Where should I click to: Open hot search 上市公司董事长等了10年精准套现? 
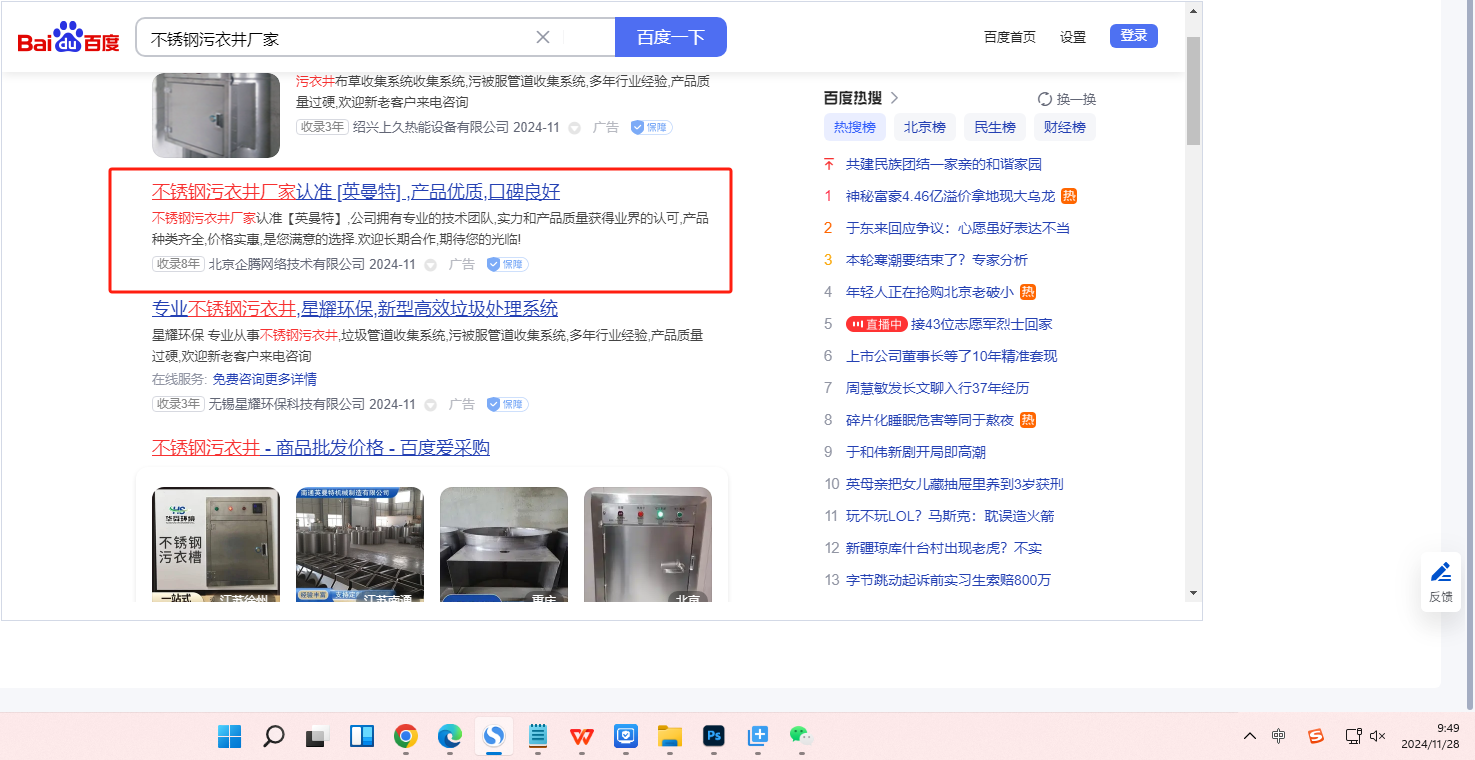click(951, 356)
